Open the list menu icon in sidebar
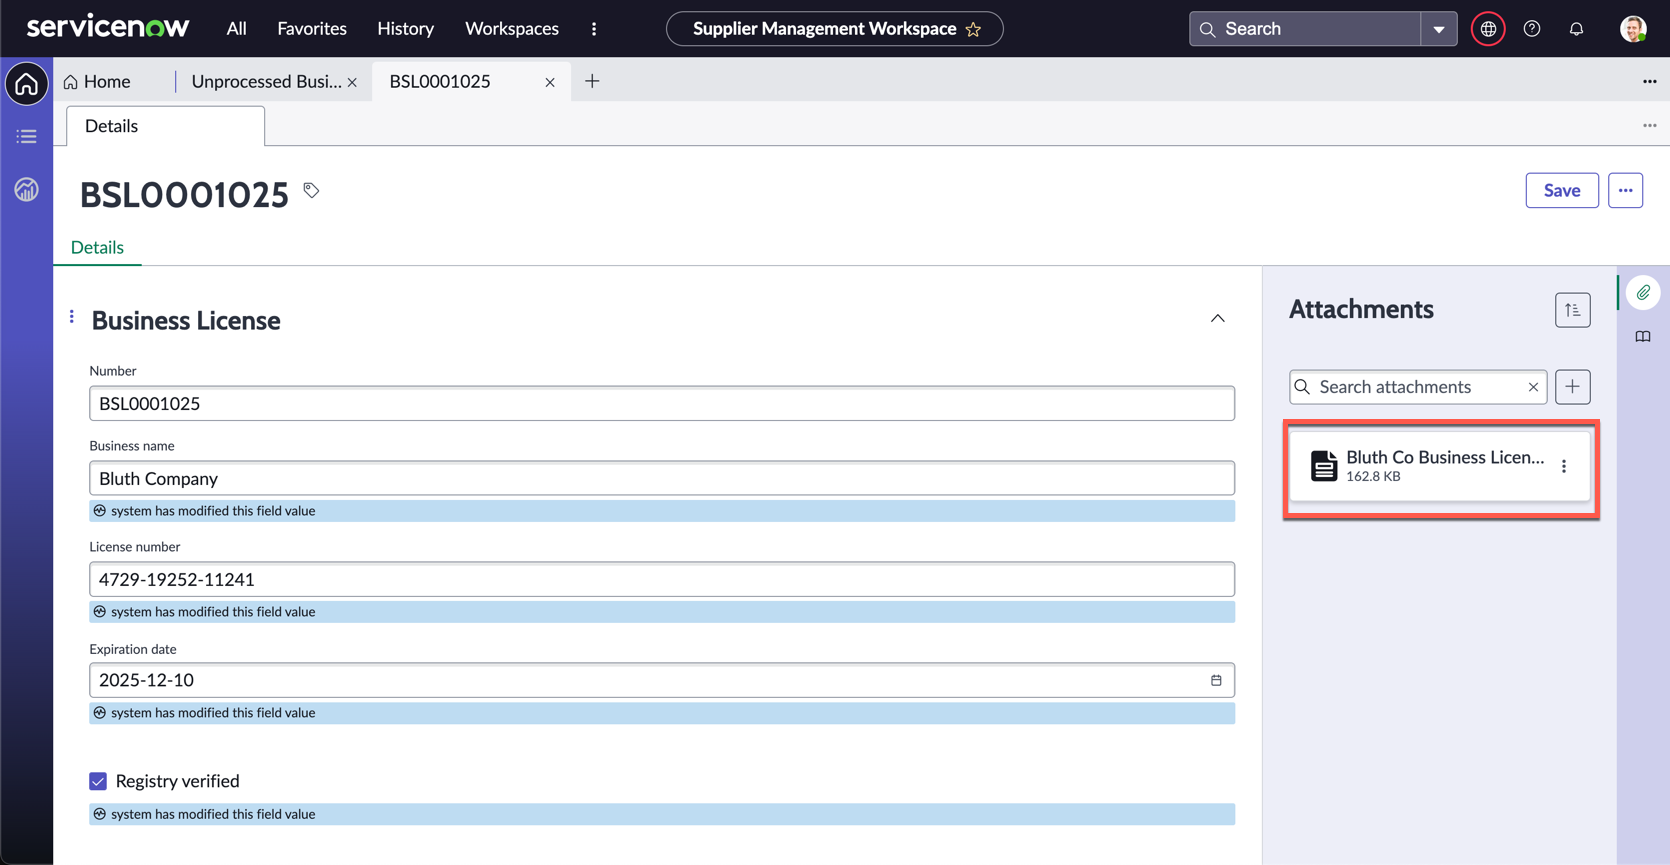This screenshot has height=865, width=1670. click(27, 137)
